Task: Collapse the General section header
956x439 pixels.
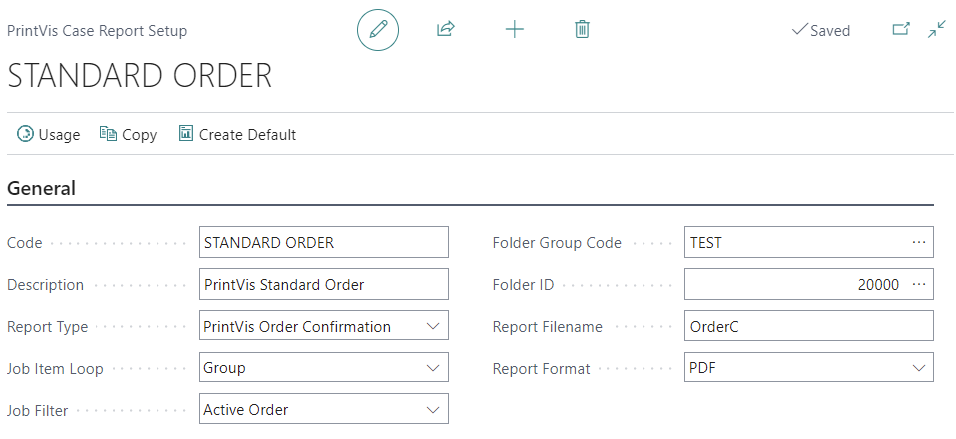Action: click(x=41, y=188)
